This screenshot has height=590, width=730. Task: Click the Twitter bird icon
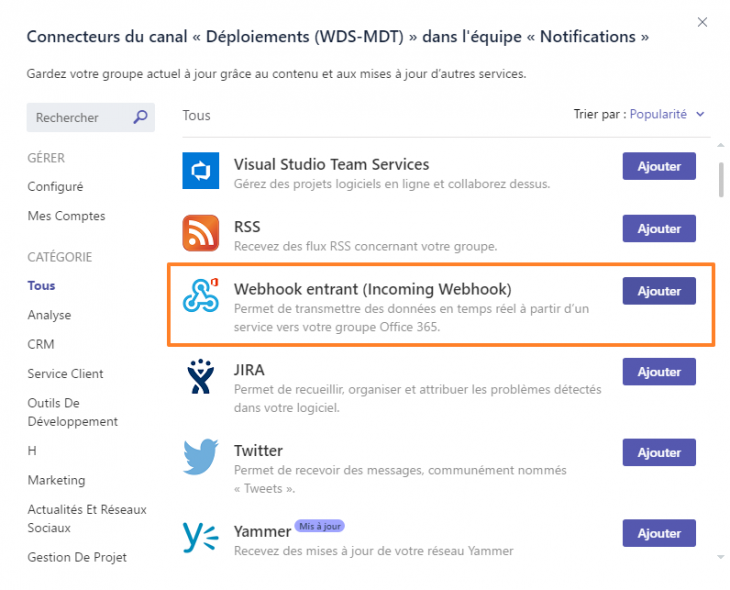click(x=201, y=456)
